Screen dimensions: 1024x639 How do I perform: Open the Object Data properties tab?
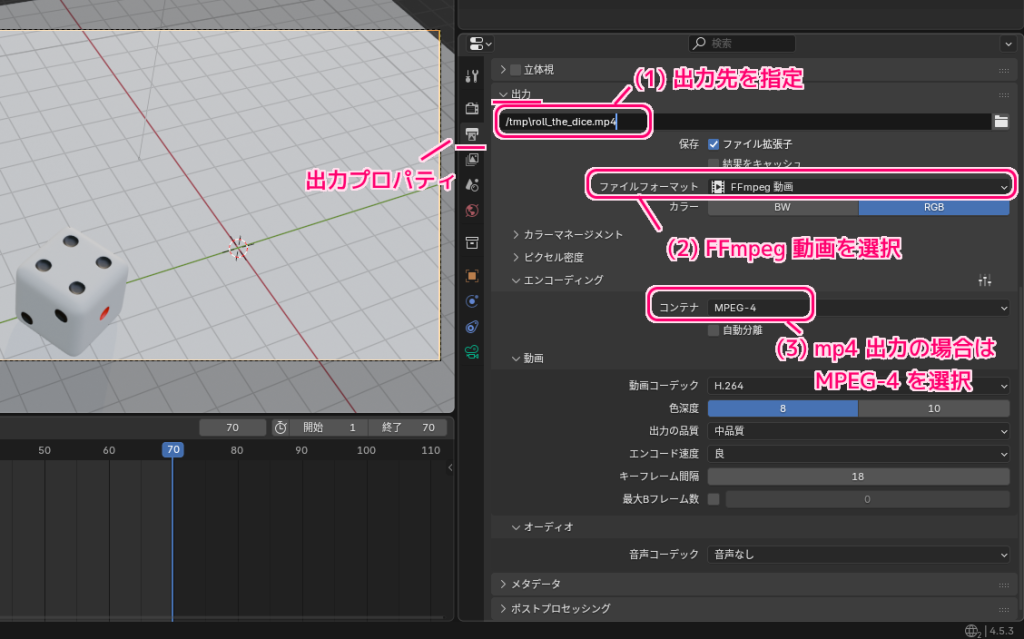point(472,352)
